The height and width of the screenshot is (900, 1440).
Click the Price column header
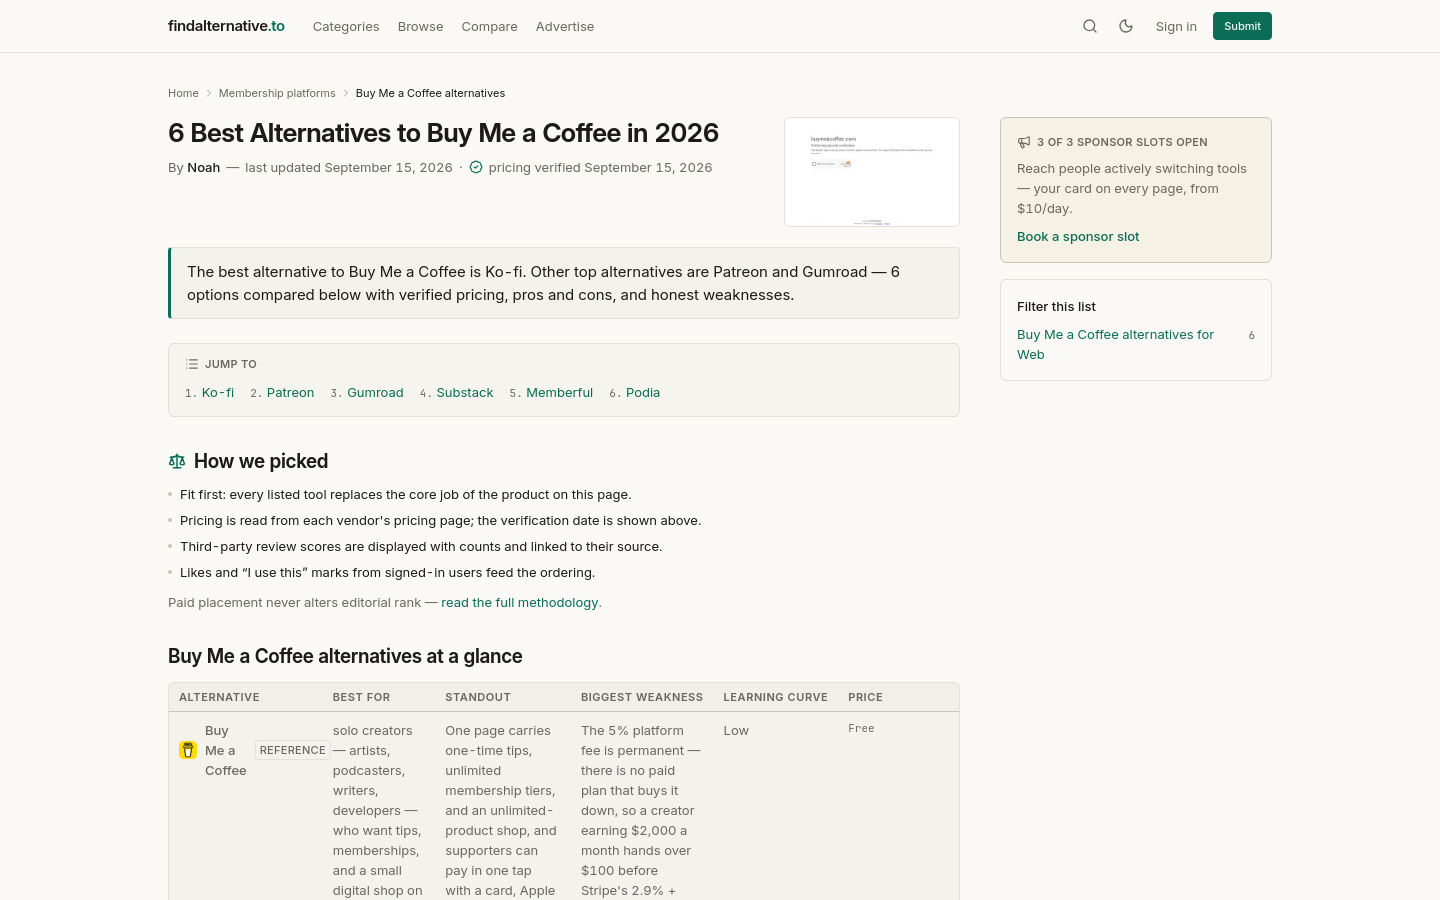pyautogui.click(x=866, y=697)
